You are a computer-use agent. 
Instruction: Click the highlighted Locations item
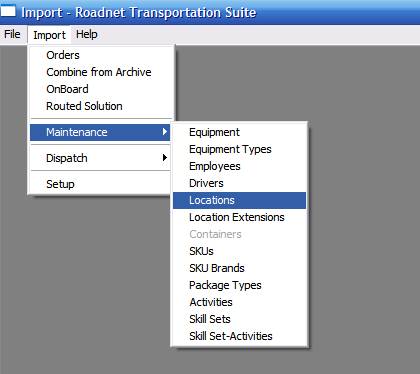click(239, 200)
